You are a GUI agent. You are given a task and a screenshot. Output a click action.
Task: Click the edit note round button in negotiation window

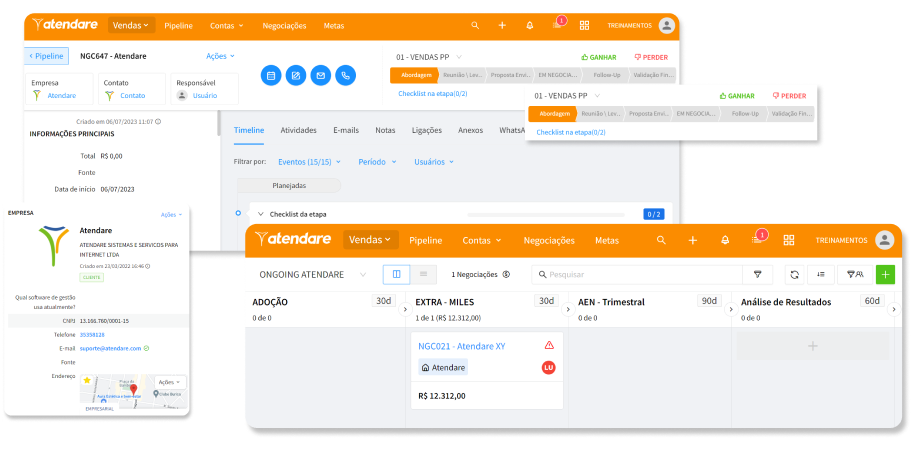tap(296, 75)
